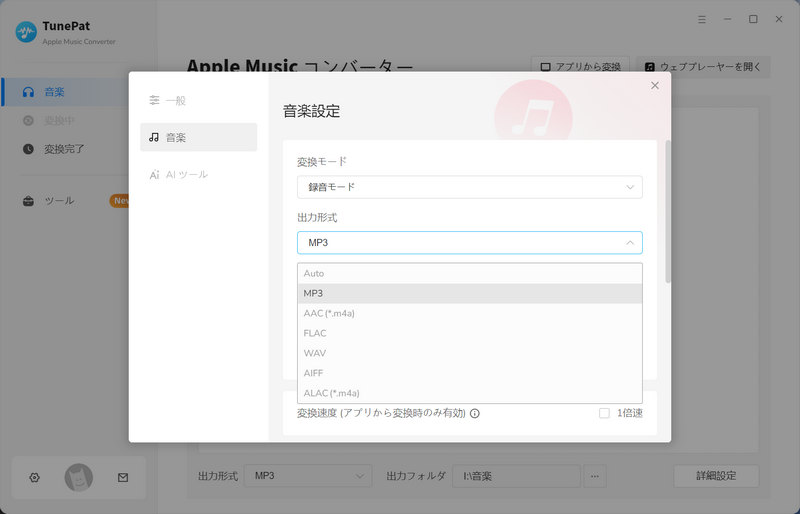
Task: Enable the 1倍速 checkbox
Action: (x=604, y=413)
